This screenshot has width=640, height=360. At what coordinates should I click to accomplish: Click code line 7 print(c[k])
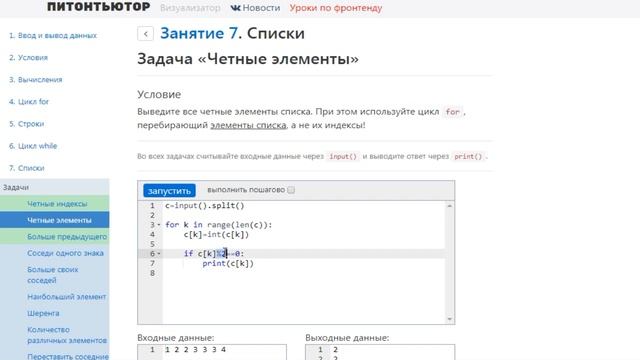(x=228, y=263)
